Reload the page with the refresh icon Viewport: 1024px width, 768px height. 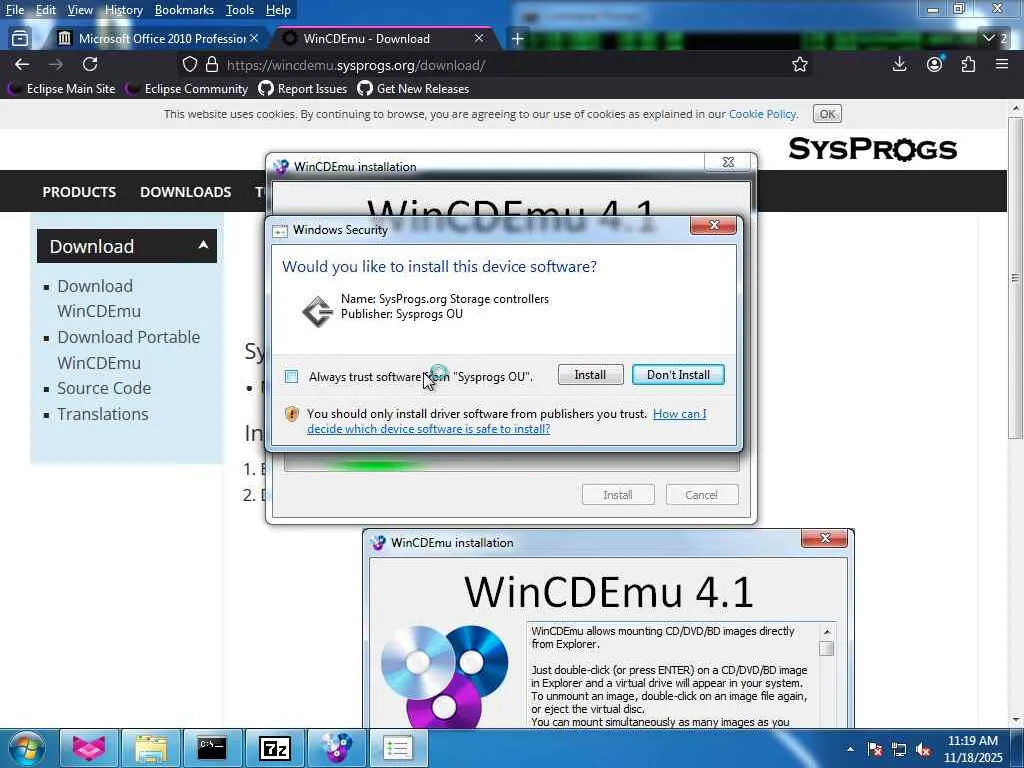coord(90,64)
